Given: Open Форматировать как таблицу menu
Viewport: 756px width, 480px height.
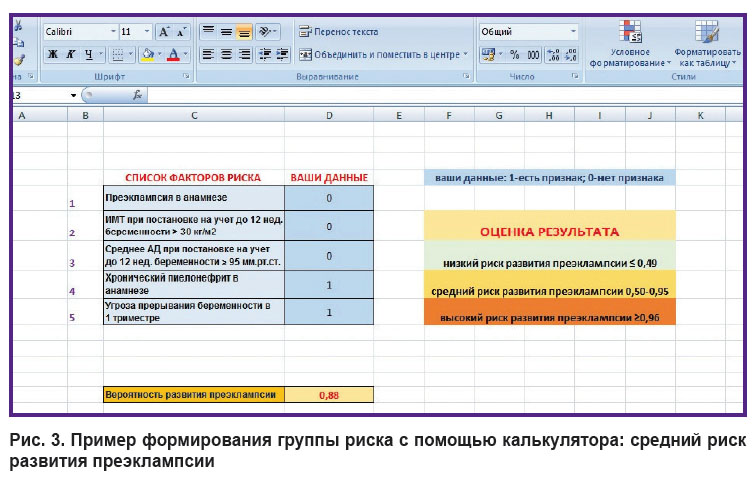Looking at the screenshot, I should 707,45.
